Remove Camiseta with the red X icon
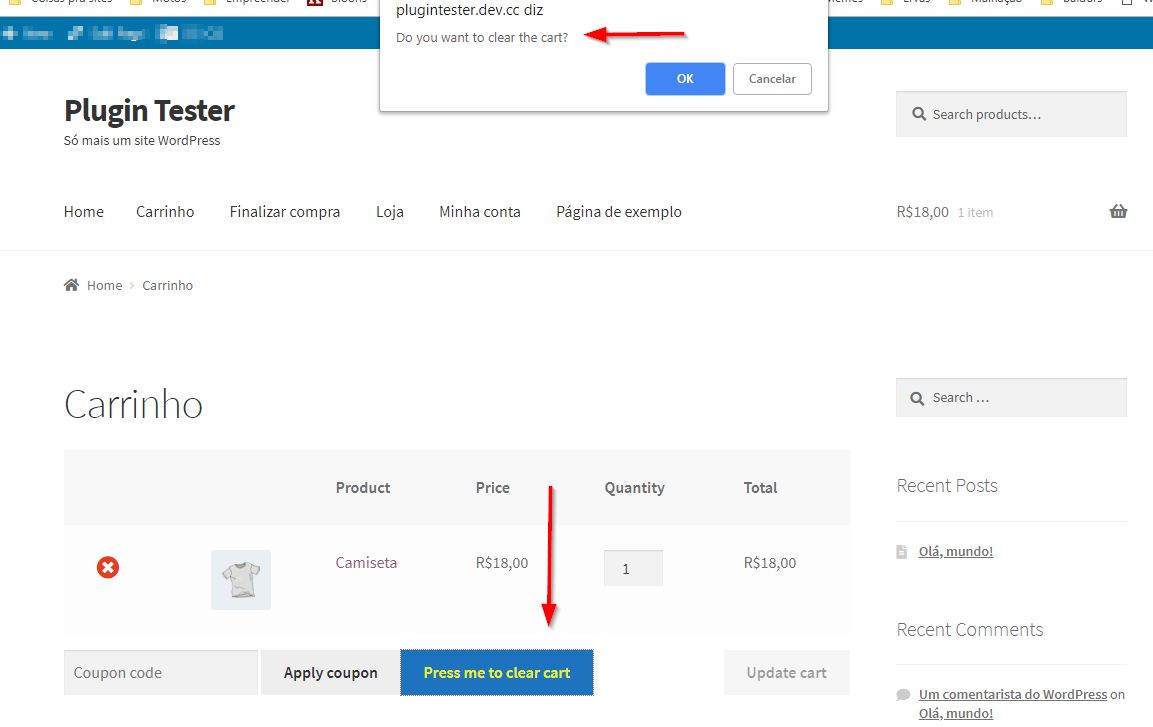The height and width of the screenshot is (727, 1153). (x=108, y=567)
